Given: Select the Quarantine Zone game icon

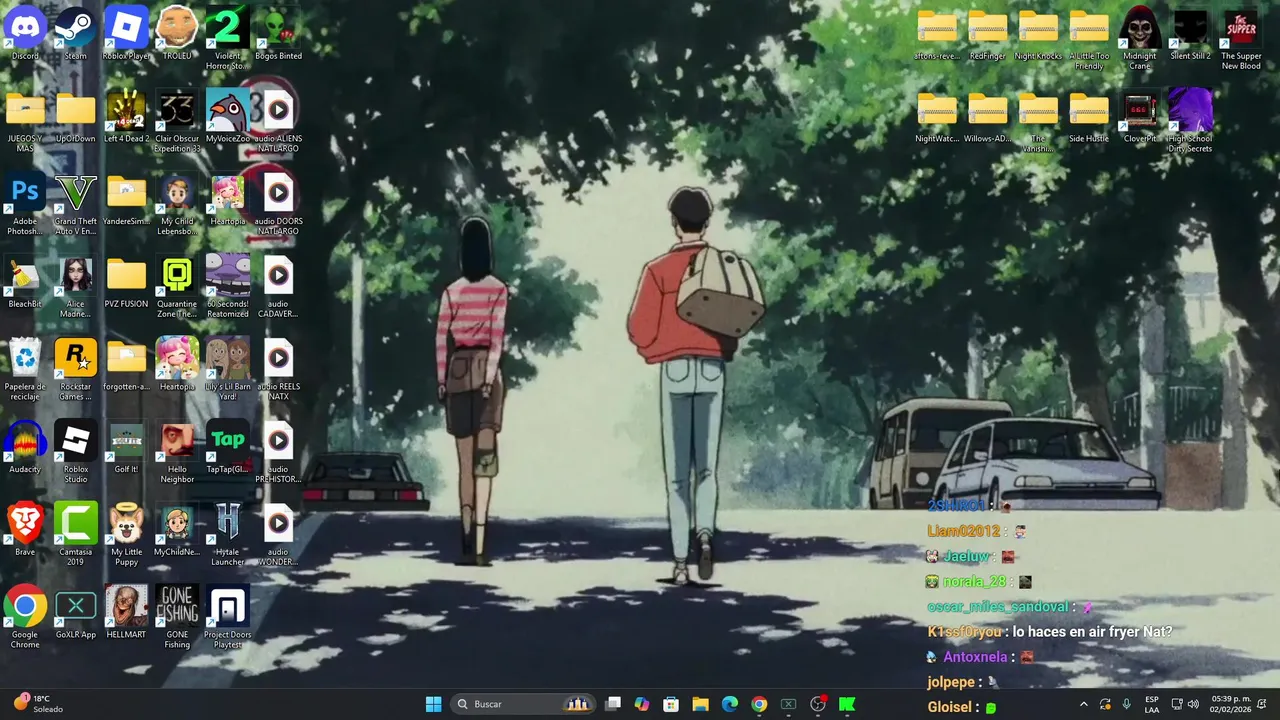Looking at the screenshot, I should (x=177, y=288).
